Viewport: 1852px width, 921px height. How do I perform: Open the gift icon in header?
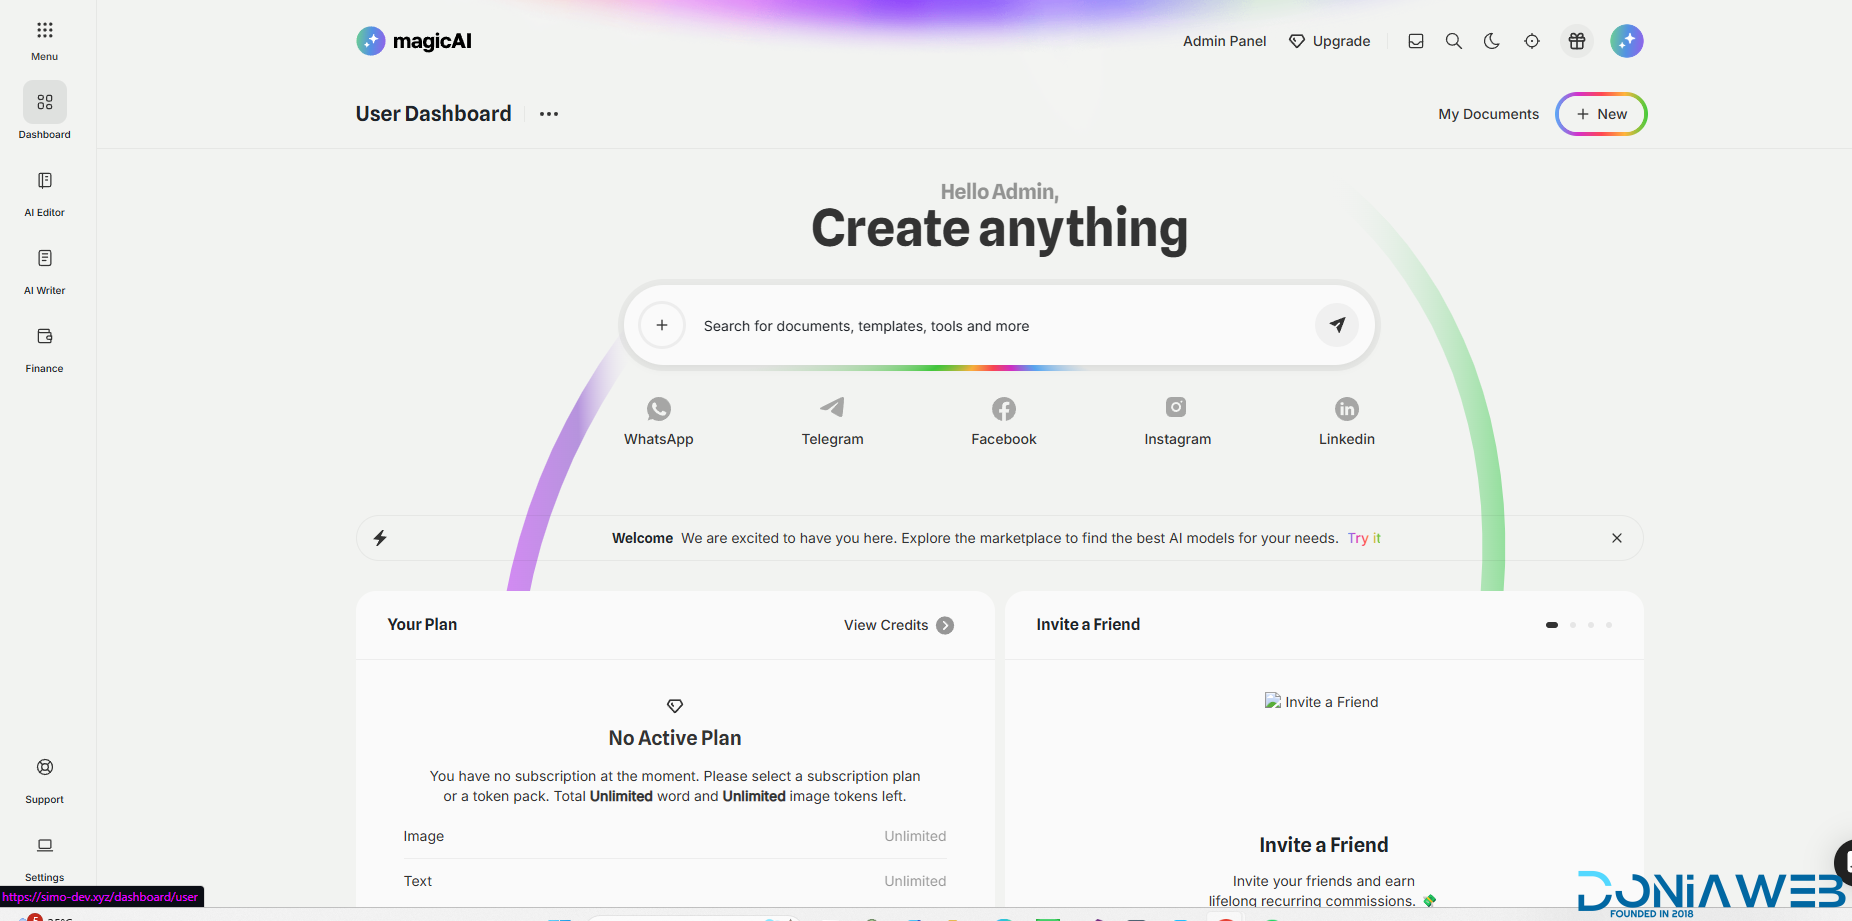point(1576,41)
